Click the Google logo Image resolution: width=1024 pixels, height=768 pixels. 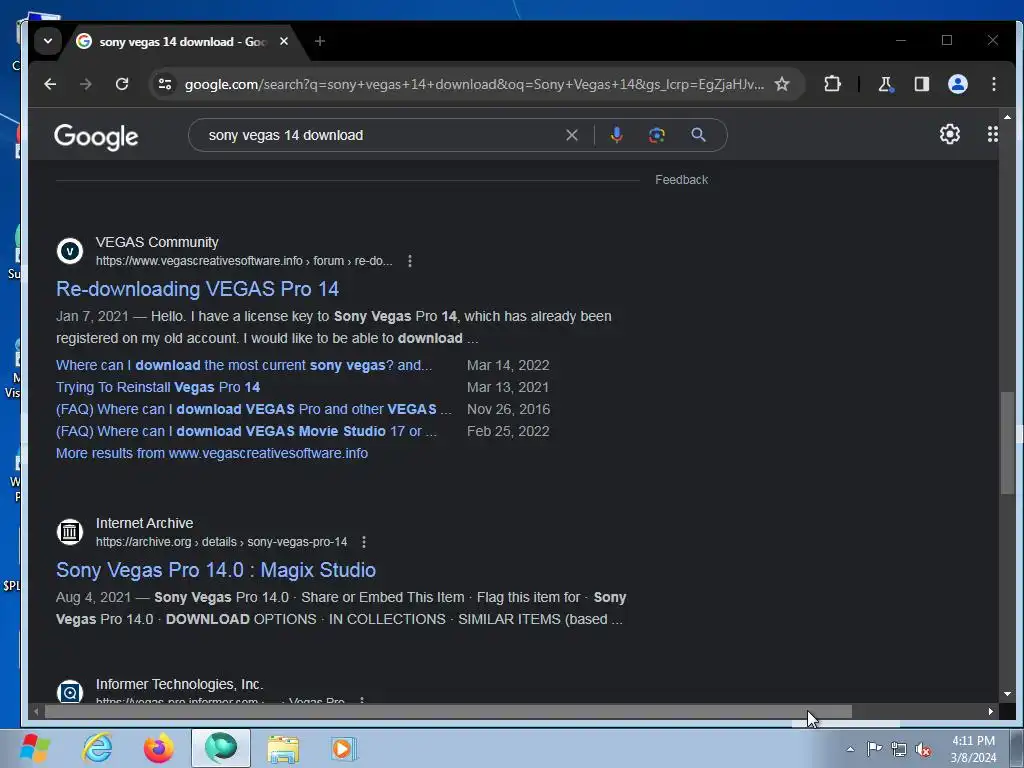(96, 136)
